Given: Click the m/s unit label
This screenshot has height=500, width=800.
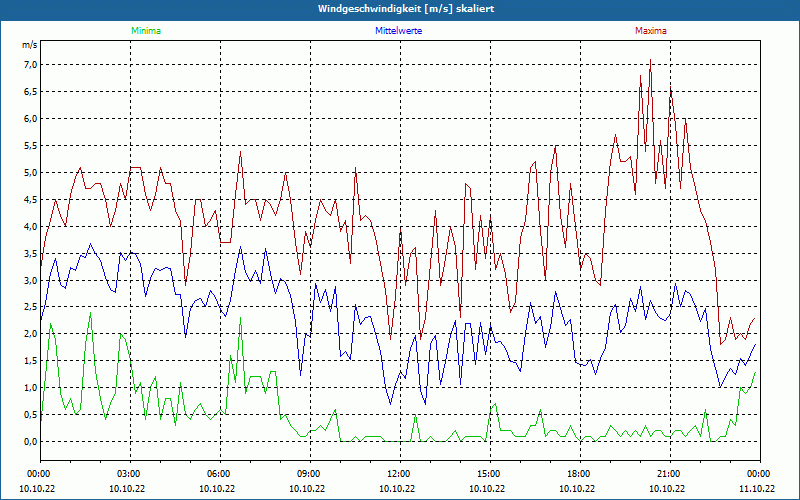Looking at the screenshot, I should click(30, 45).
